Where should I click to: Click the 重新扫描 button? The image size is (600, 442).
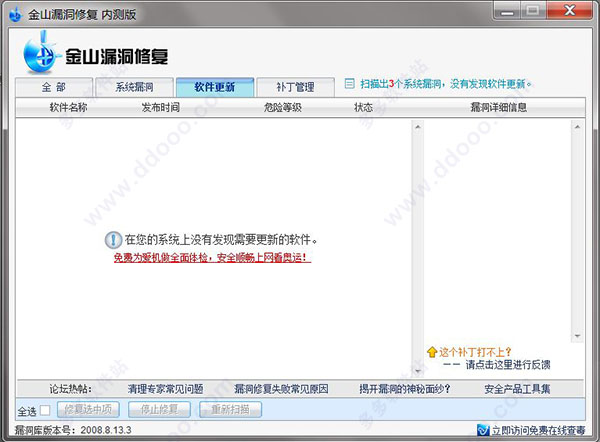pyautogui.click(x=230, y=409)
